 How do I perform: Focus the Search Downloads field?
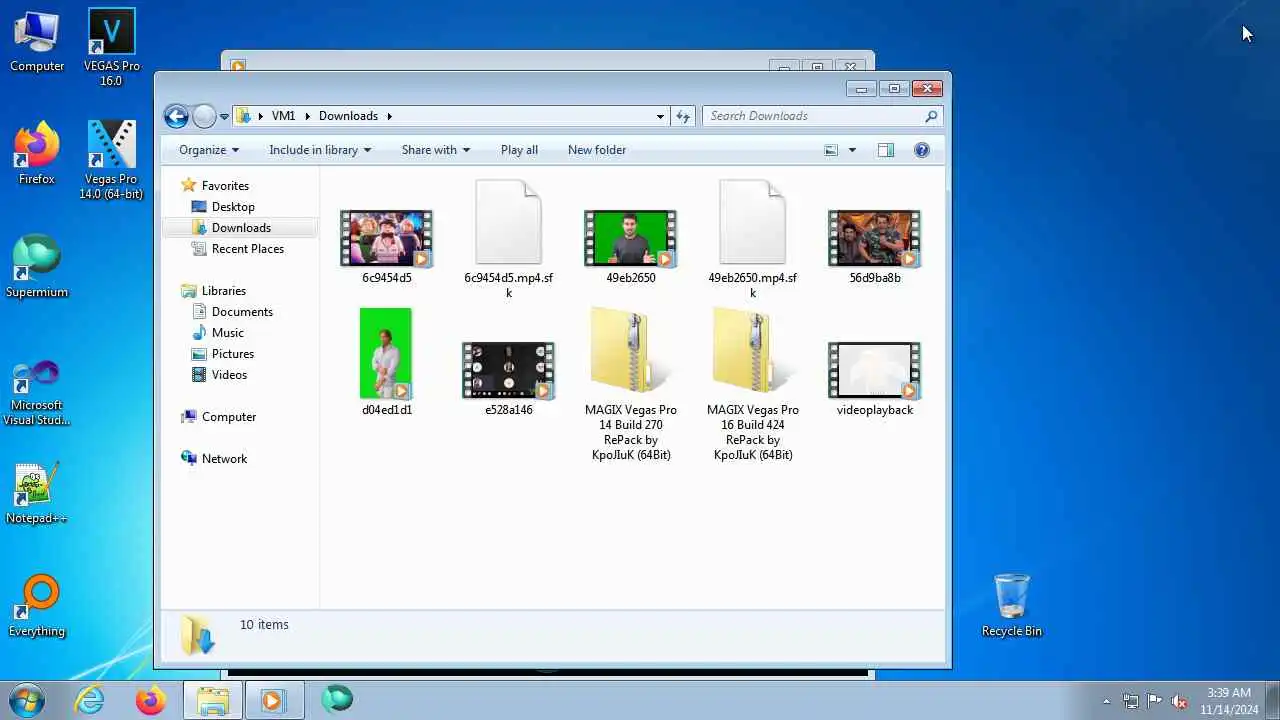822,116
